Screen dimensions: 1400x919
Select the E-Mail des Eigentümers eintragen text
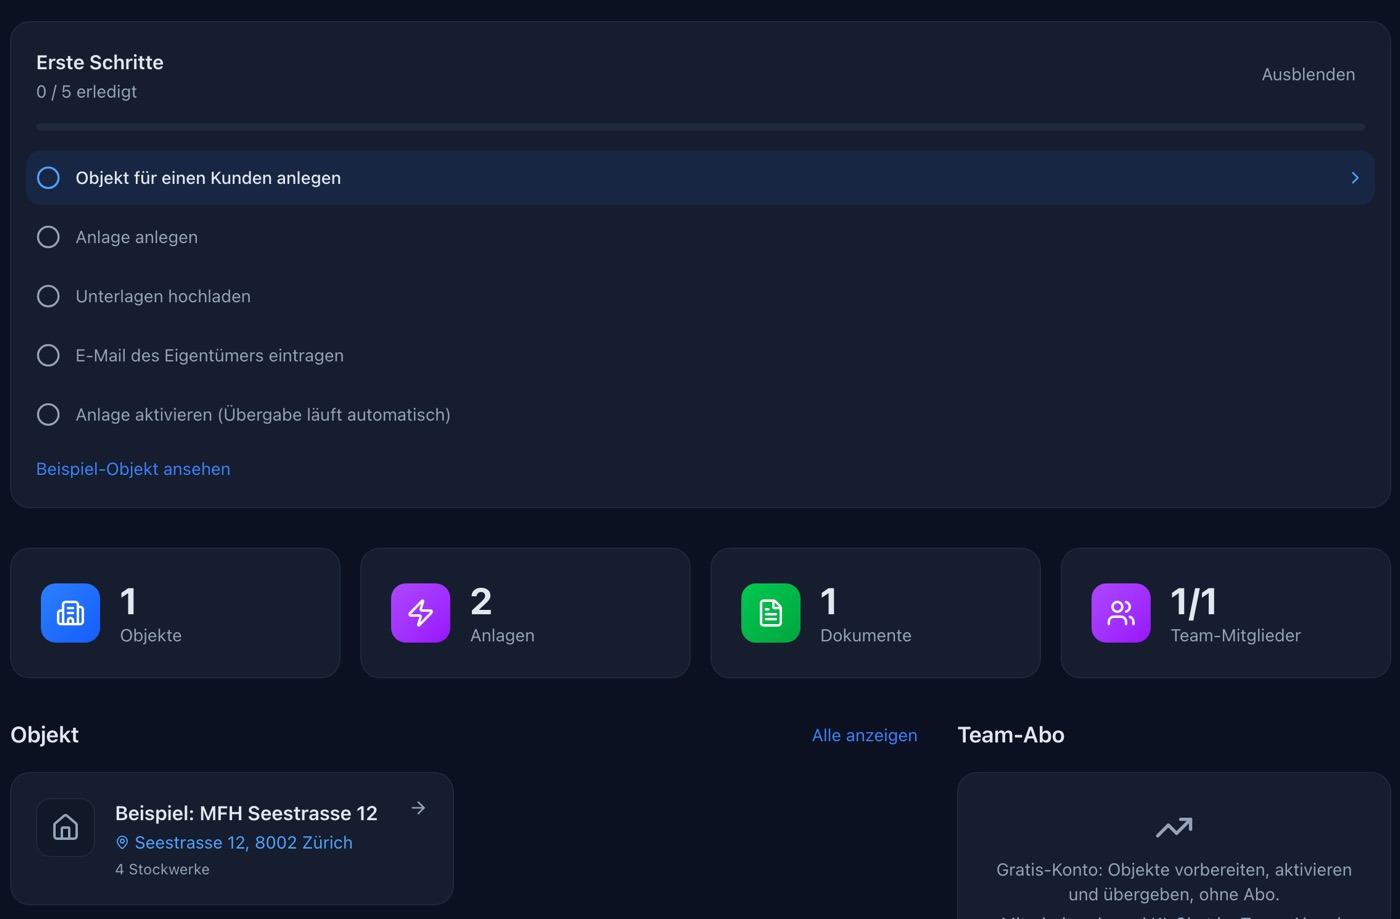tap(210, 355)
